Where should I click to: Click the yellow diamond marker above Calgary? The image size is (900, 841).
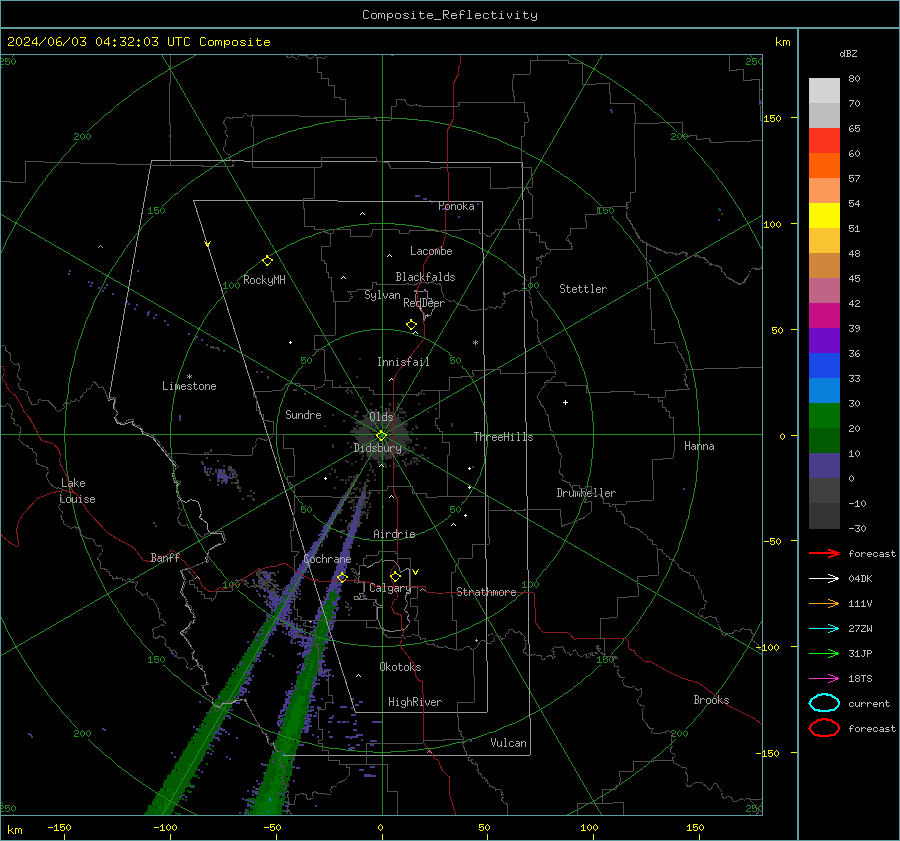pos(395,576)
